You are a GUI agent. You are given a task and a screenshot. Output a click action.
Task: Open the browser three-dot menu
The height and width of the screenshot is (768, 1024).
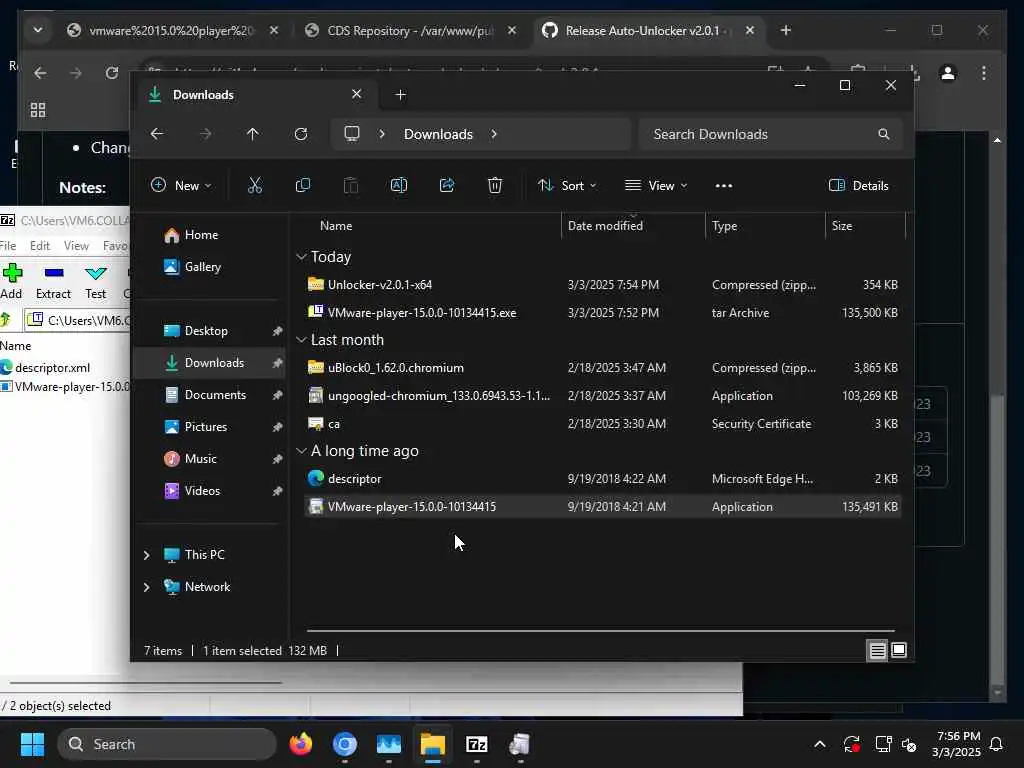click(x=984, y=72)
